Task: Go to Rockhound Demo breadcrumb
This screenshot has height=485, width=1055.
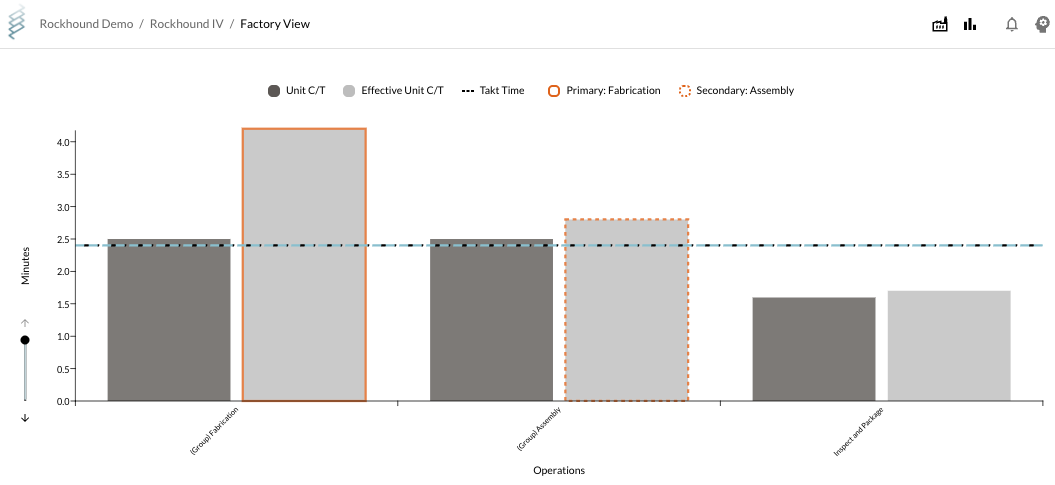Action: [x=86, y=24]
